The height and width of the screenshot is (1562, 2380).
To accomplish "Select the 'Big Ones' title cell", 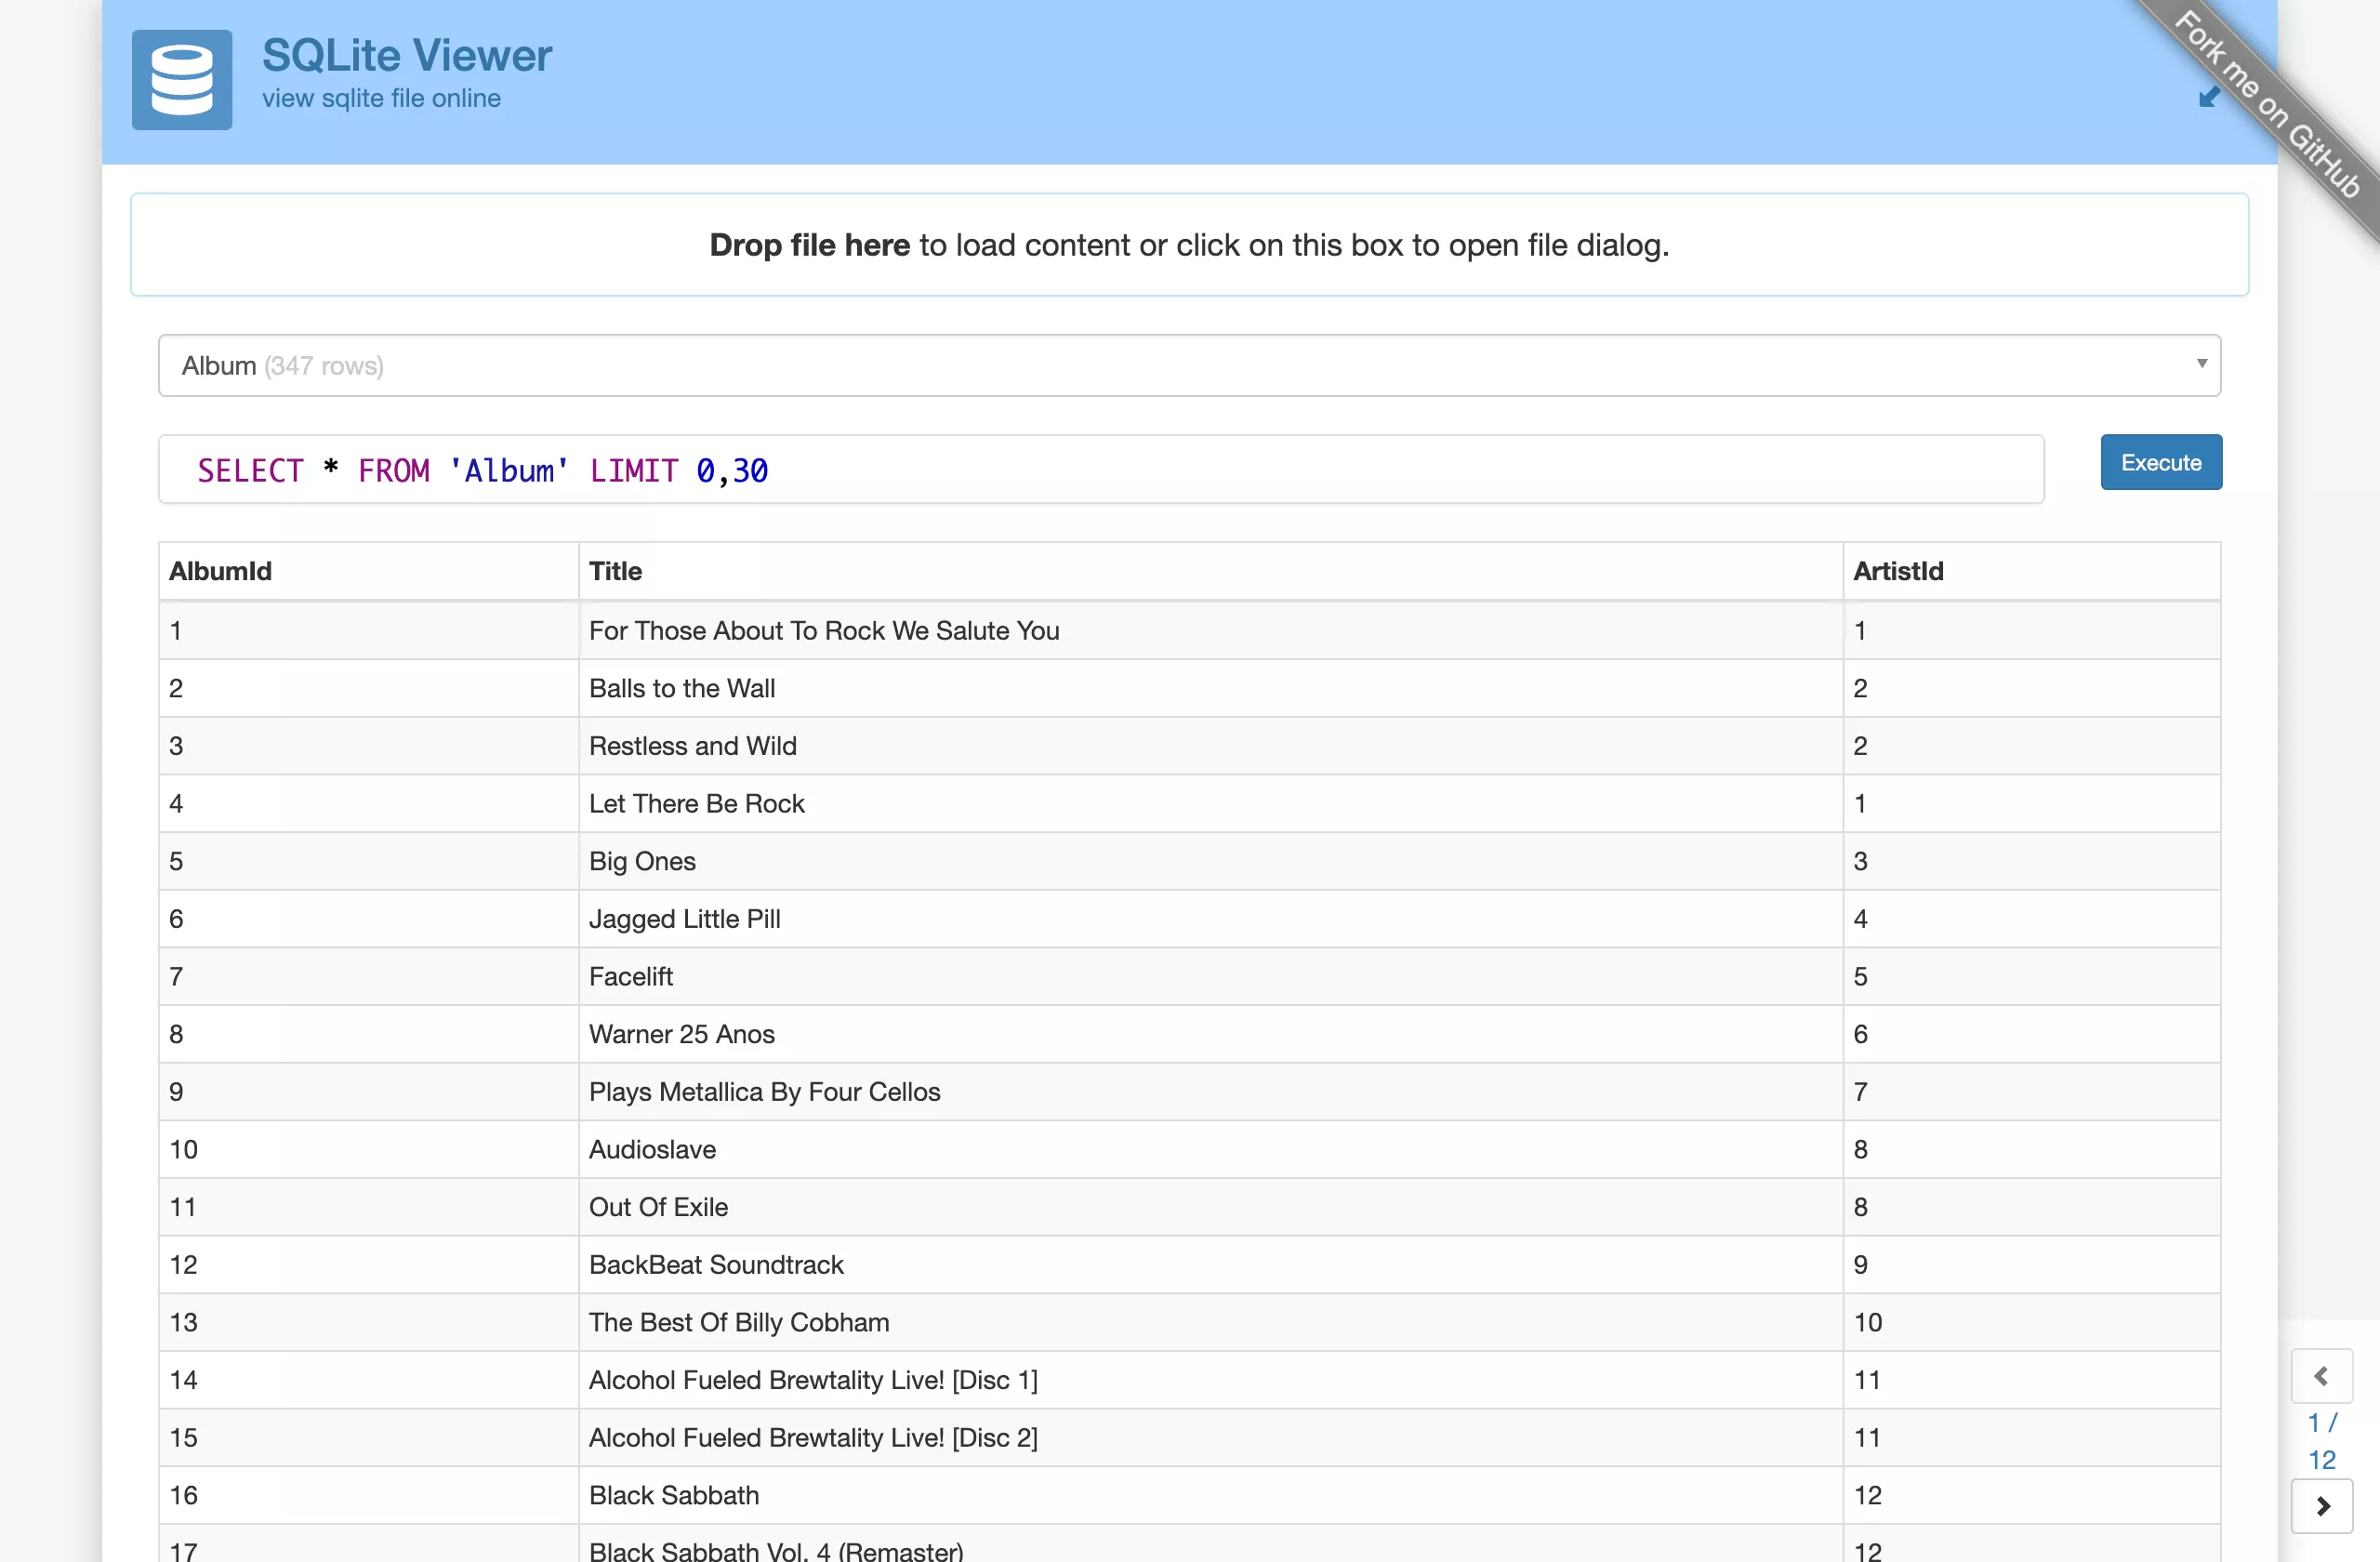I will click(1210, 861).
